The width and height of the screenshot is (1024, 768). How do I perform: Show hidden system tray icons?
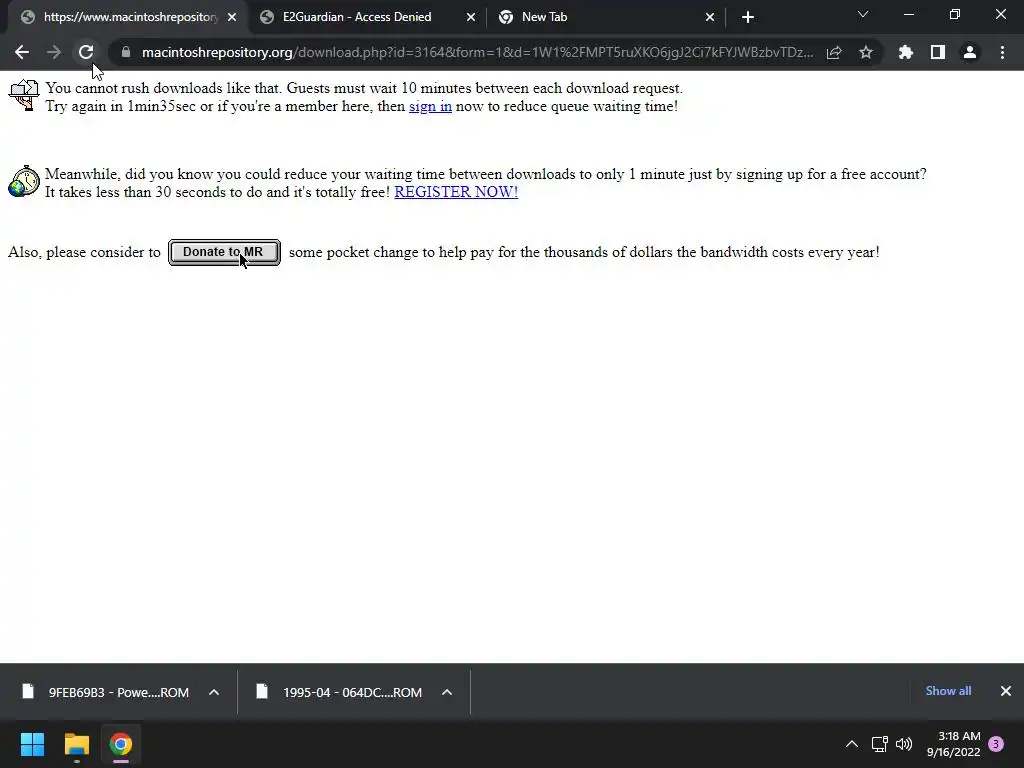pos(852,744)
